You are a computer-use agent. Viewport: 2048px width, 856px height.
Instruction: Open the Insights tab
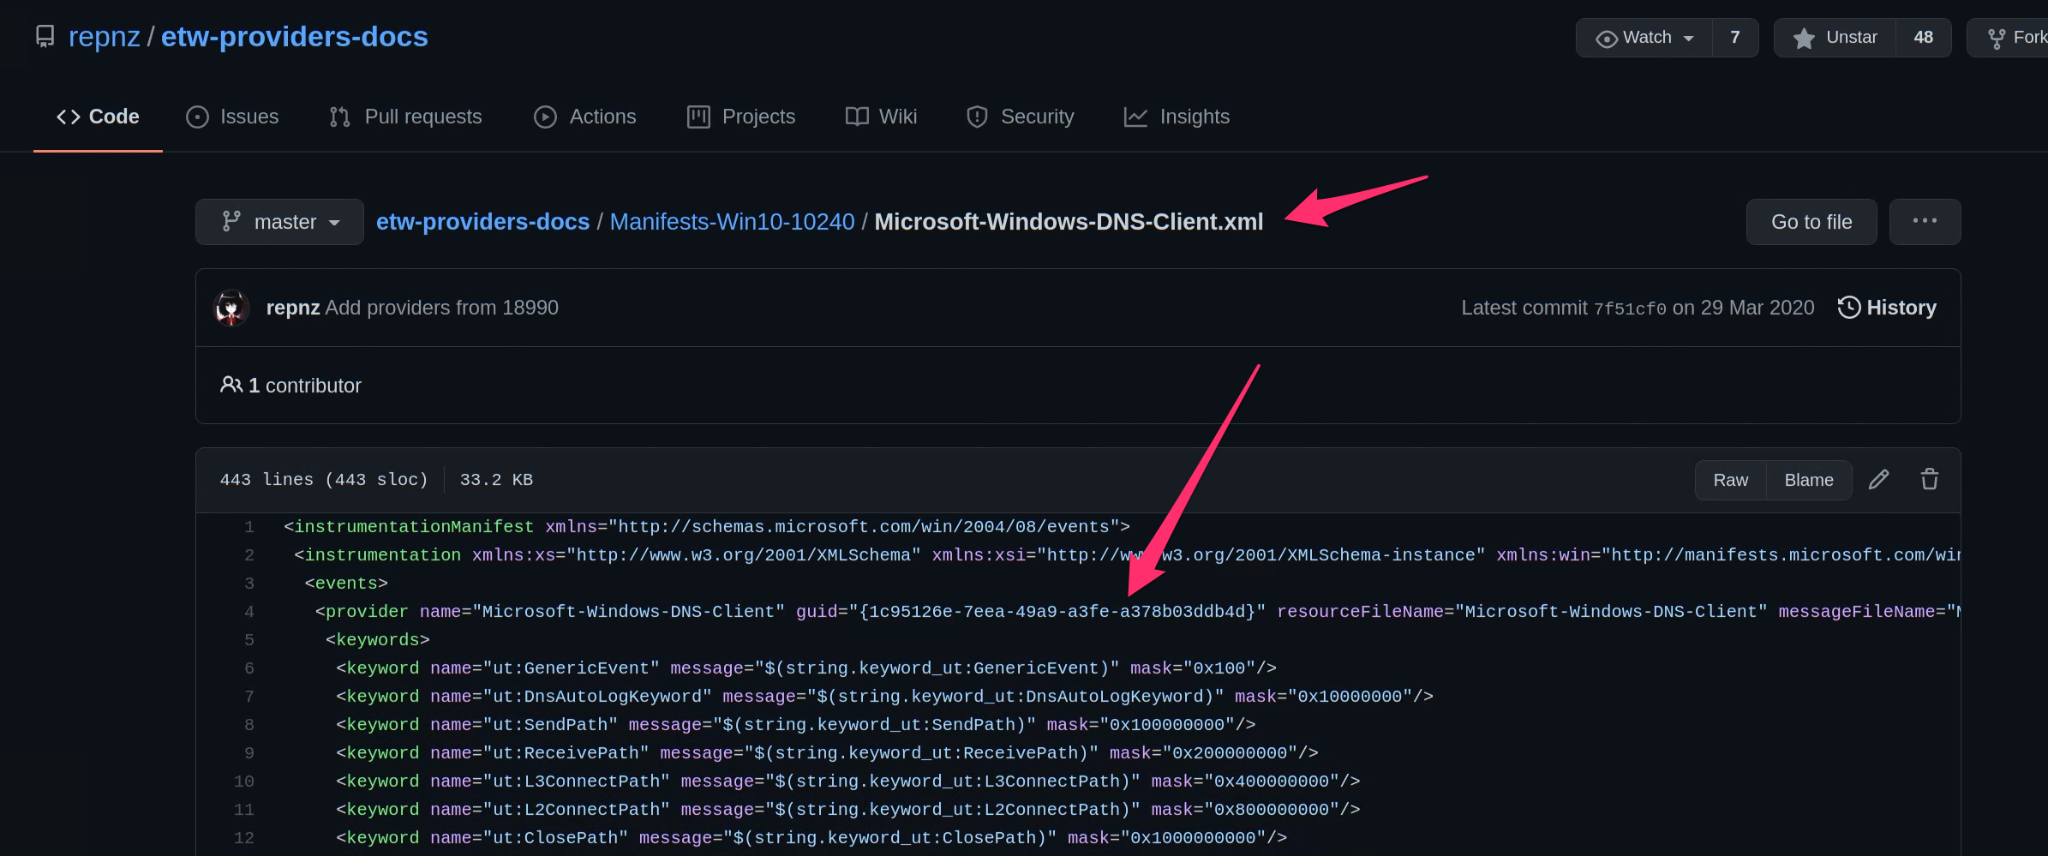[x=1177, y=117]
